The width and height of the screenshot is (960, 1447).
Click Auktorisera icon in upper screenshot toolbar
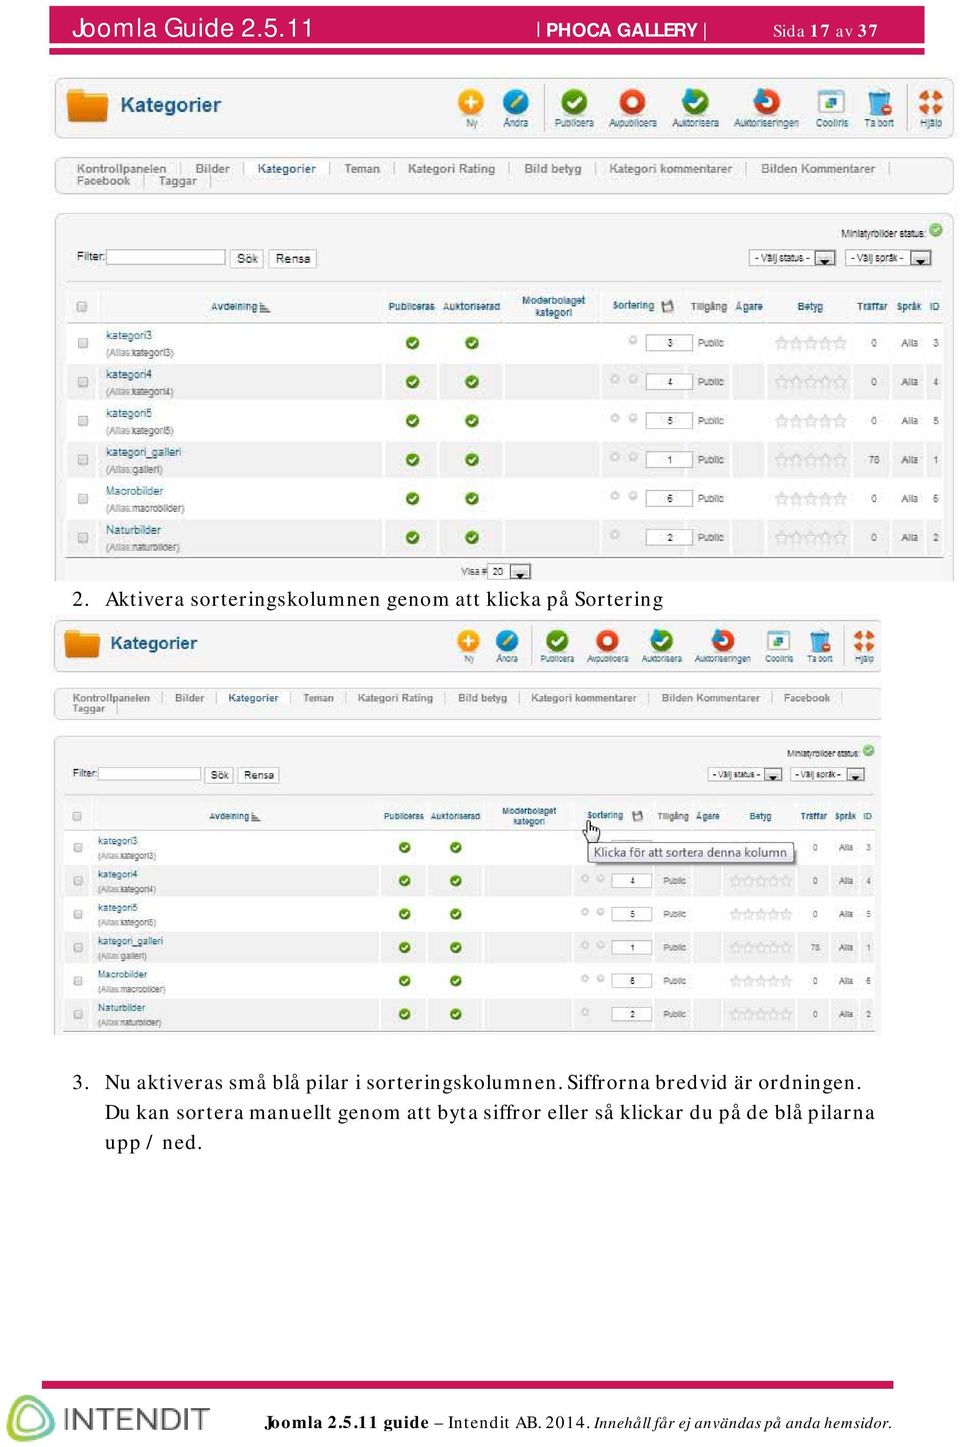695,102
